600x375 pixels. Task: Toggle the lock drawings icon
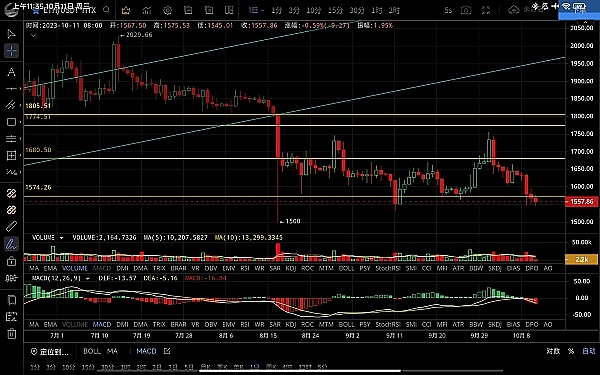pyautogui.click(x=11, y=261)
